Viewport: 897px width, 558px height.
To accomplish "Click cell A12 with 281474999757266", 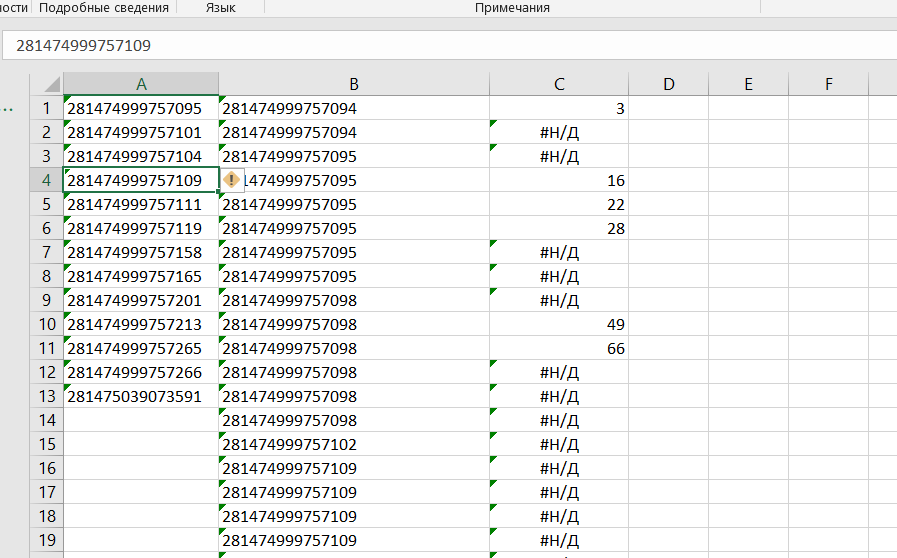I will pos(141,373).
